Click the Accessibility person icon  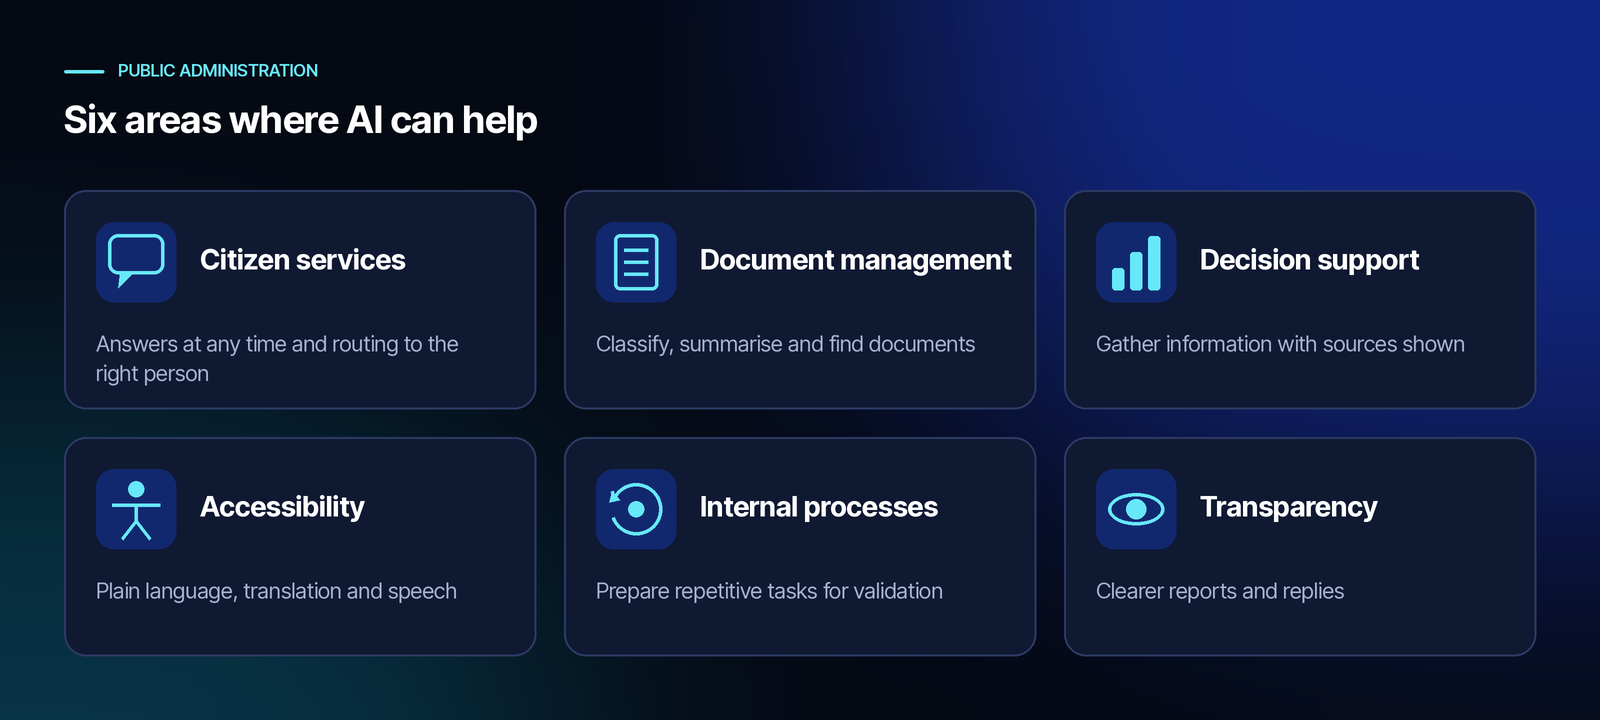(x=136, y=509)
